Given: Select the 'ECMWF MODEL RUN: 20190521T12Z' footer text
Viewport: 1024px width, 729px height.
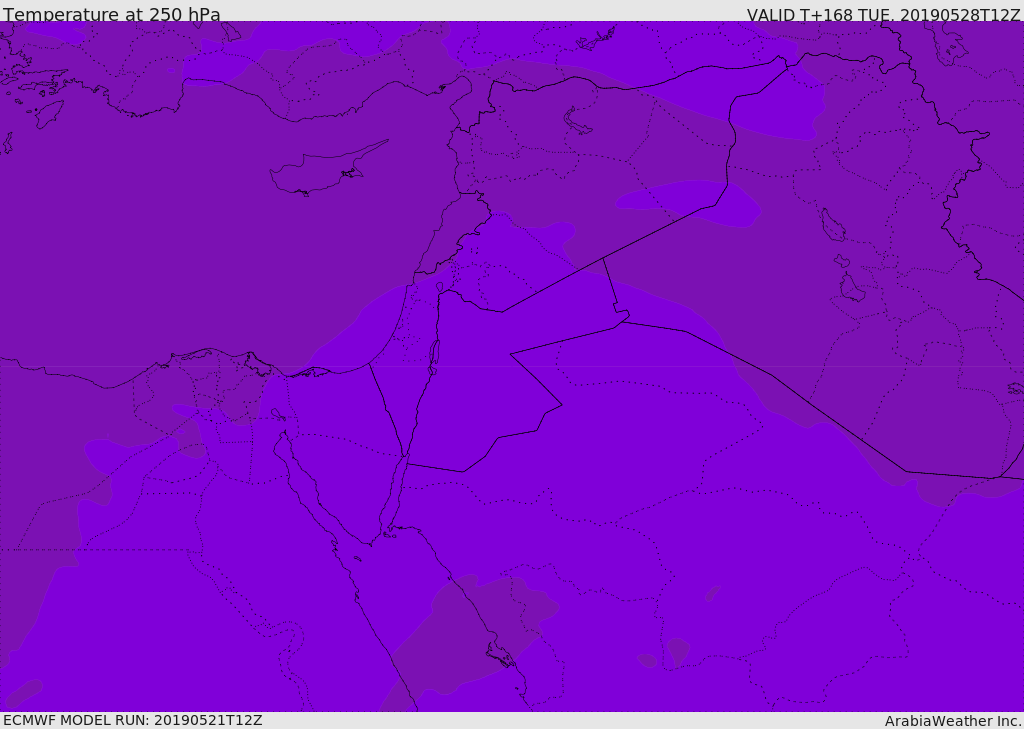Looking at the screenshot, I should point(133,720).
